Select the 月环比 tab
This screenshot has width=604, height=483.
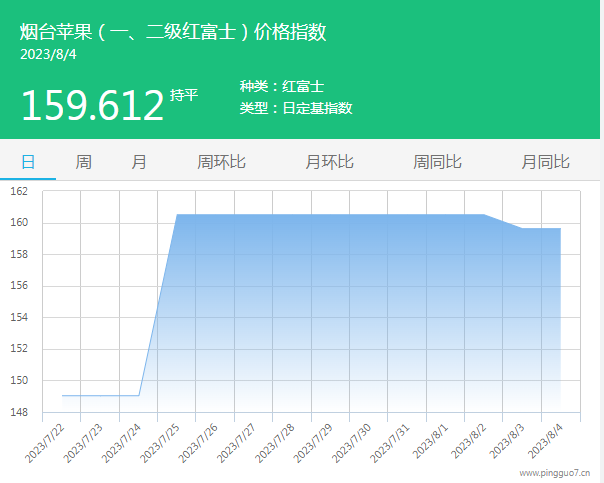click(x=329, y=162)
